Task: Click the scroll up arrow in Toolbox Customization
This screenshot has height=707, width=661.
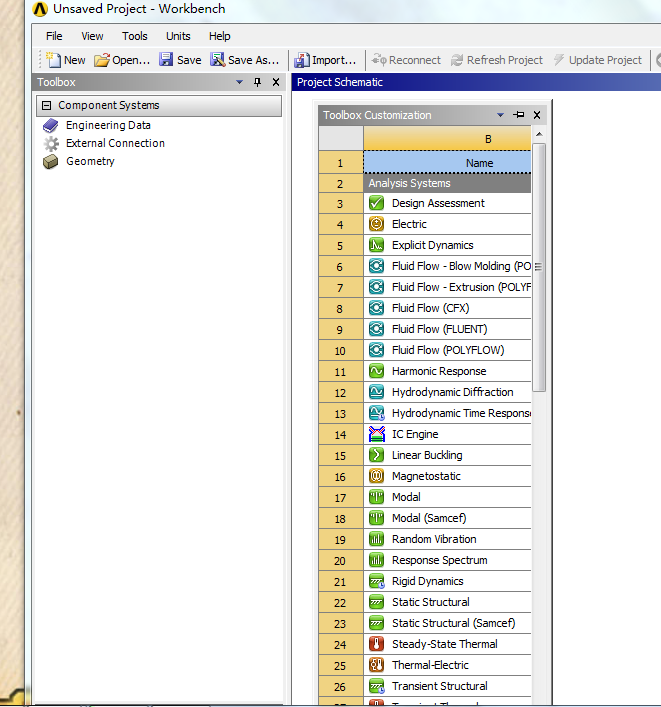Action: pos(539,134)
